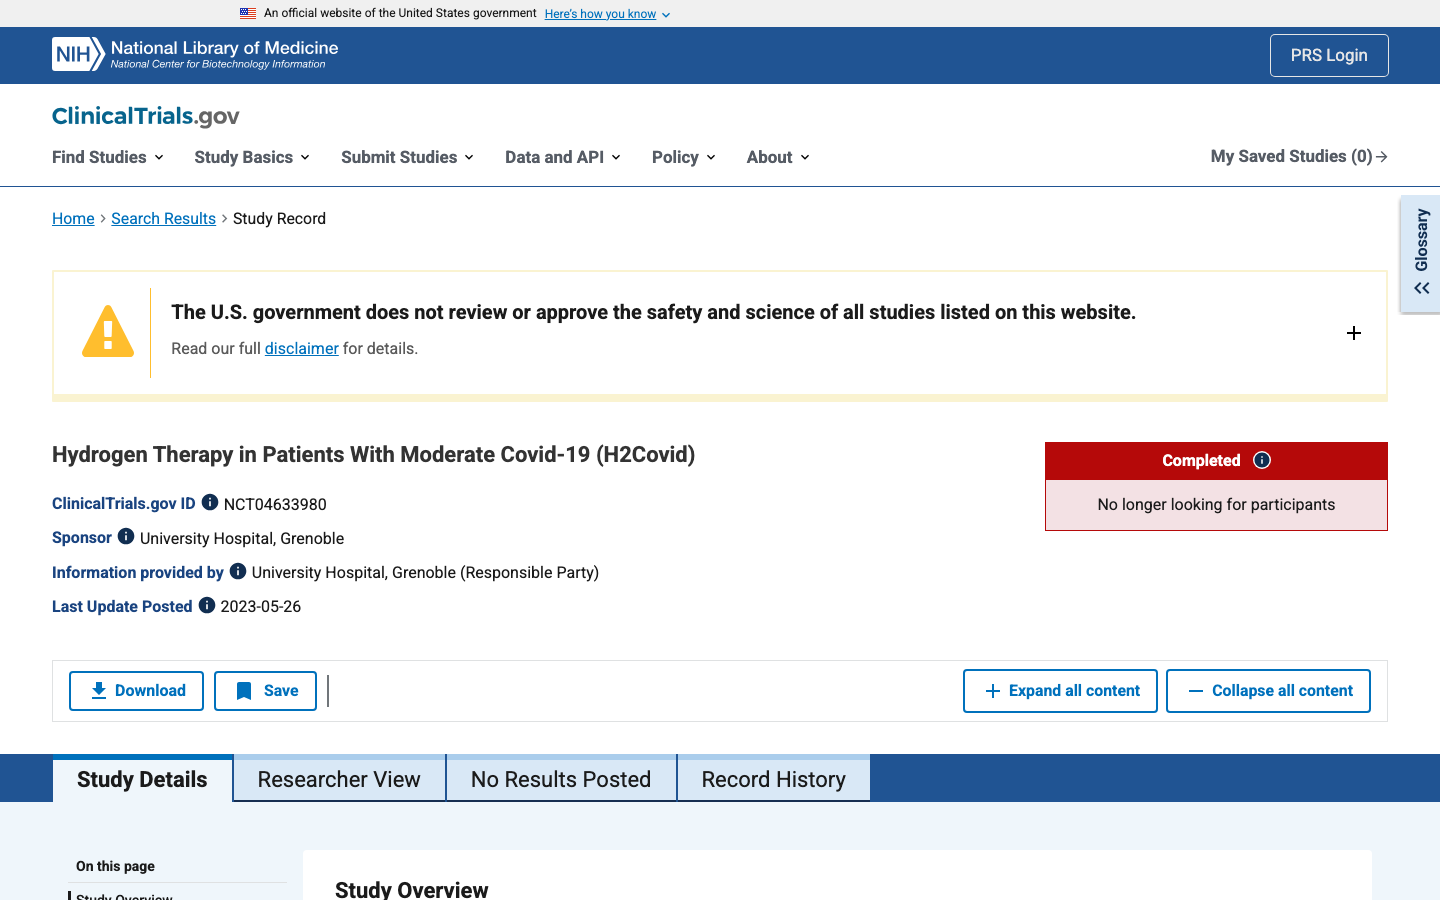Click the 'No longer looking for participants' status text
The height and width of the screenshot is (900, 1440).
click(1216, 504)
